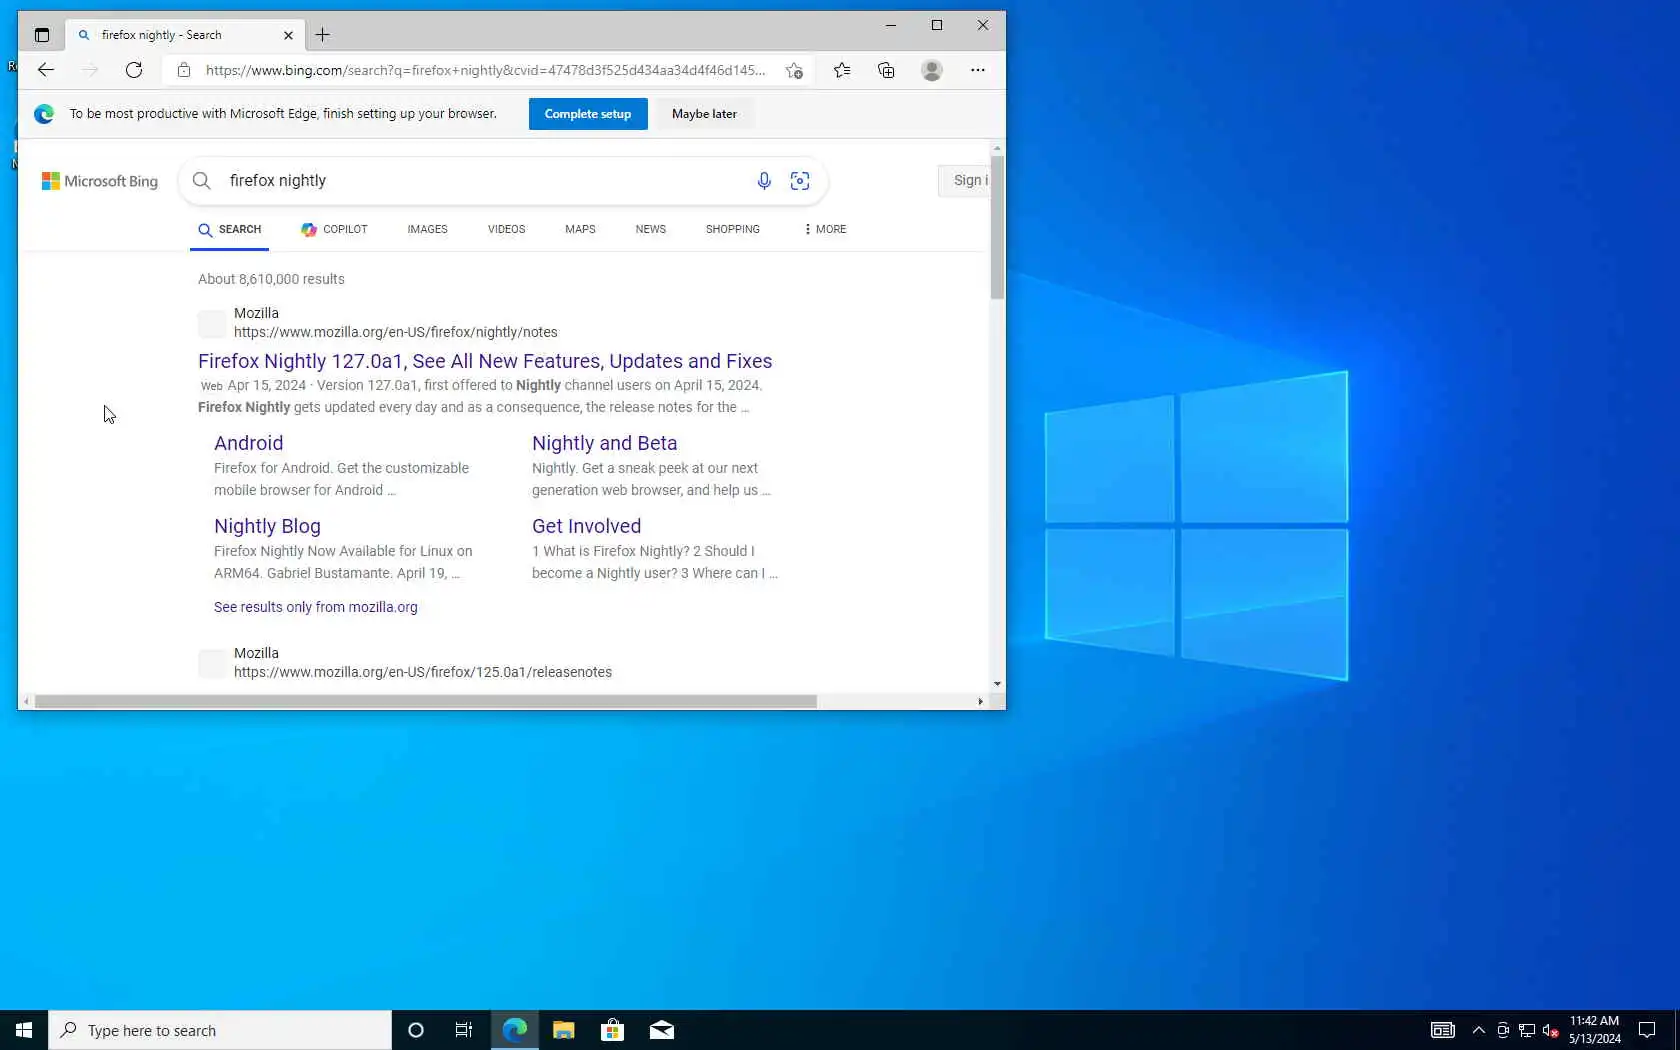Switch to the Shopping results tab

(733, 229)
